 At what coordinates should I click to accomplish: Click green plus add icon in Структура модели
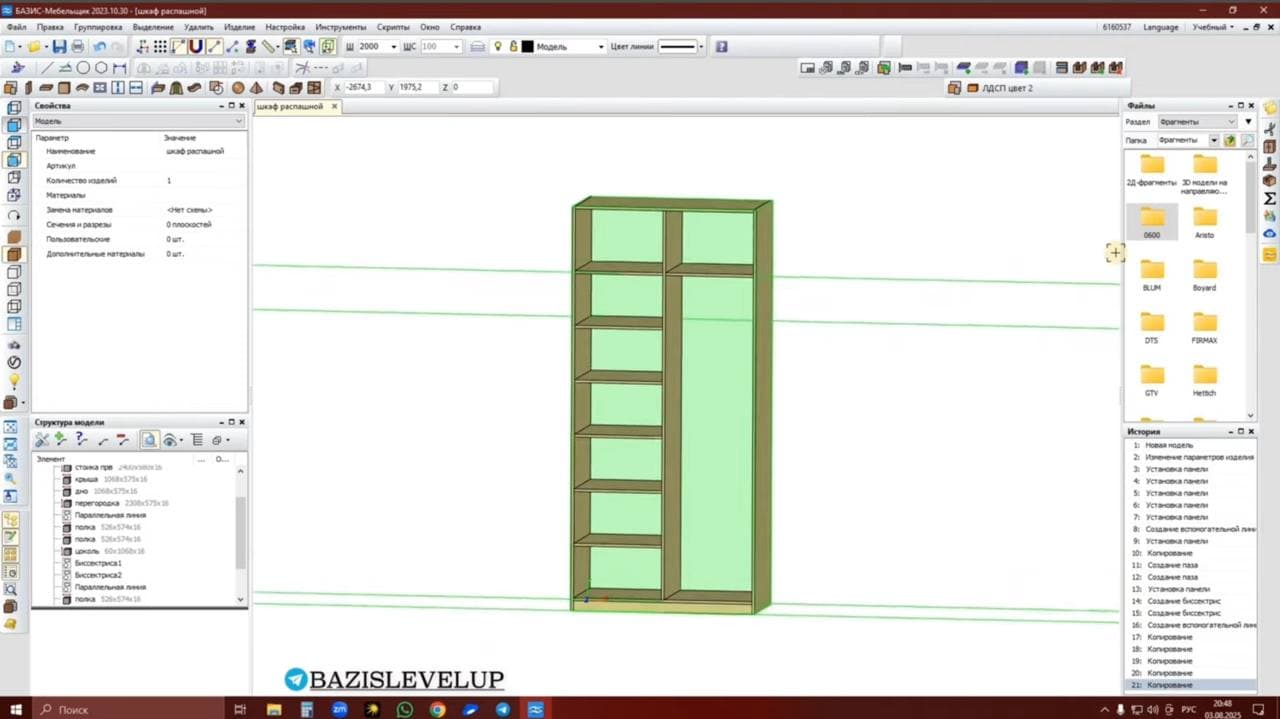pyautogui.click(x=60, y=439)
